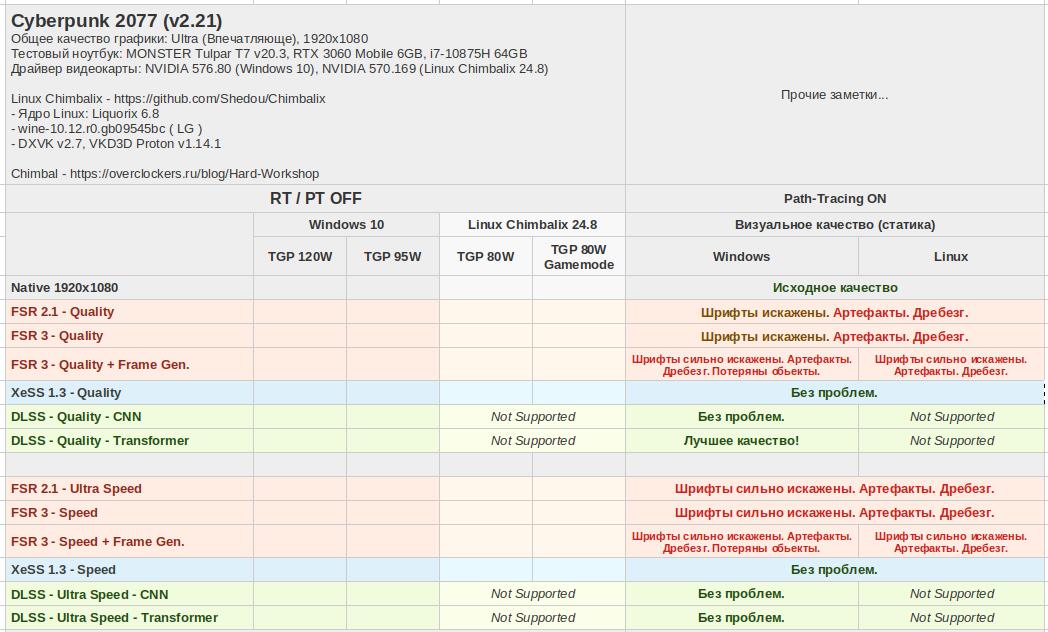Click the "Native 1920x1080" row label

click(65, 288)
